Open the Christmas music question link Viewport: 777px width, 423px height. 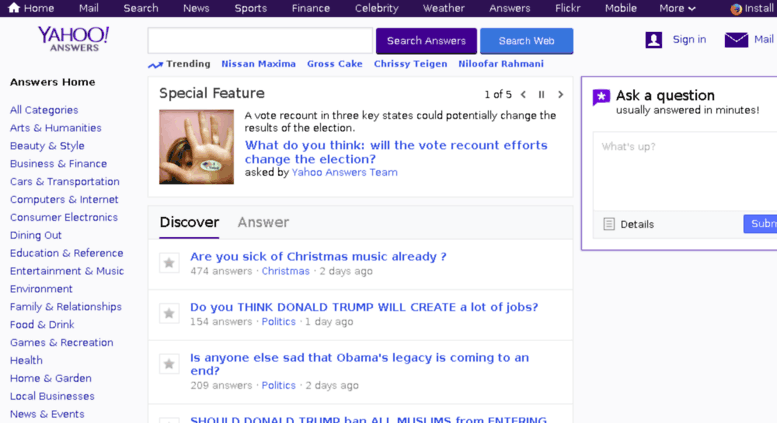pos(318,257)
